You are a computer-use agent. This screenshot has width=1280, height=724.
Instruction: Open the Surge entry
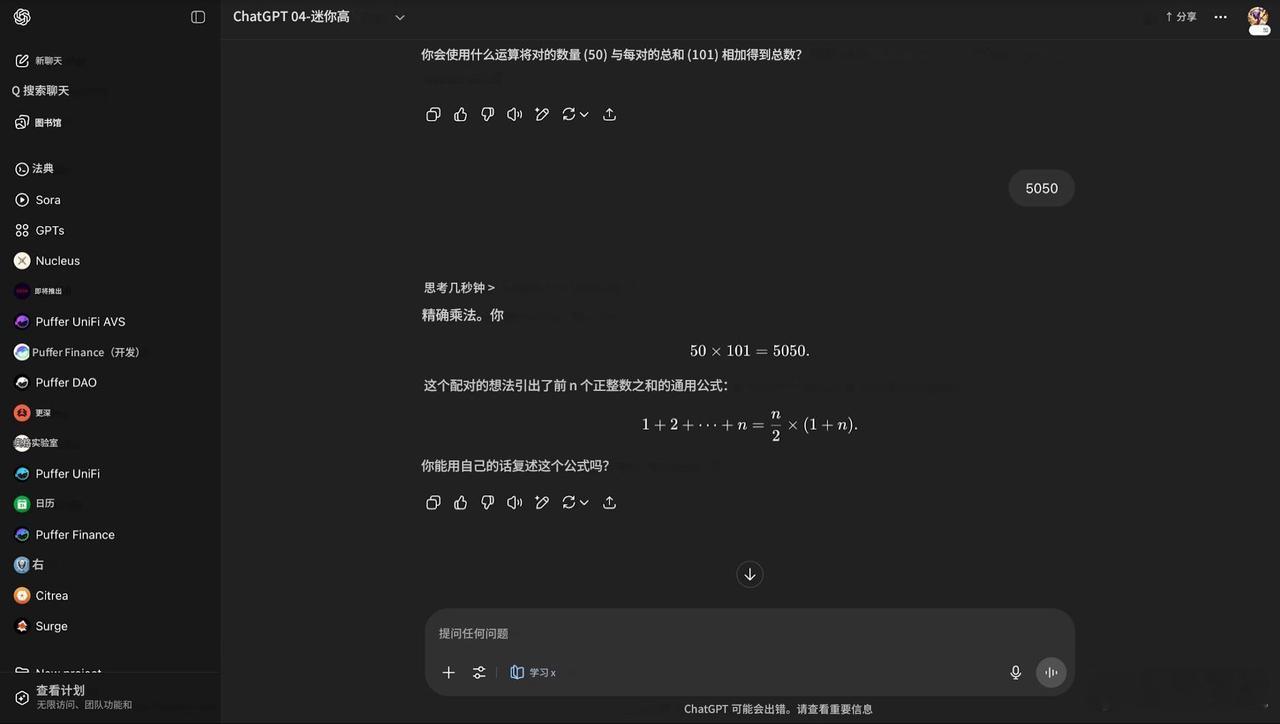pyautogui.click(x=42, y=626)
